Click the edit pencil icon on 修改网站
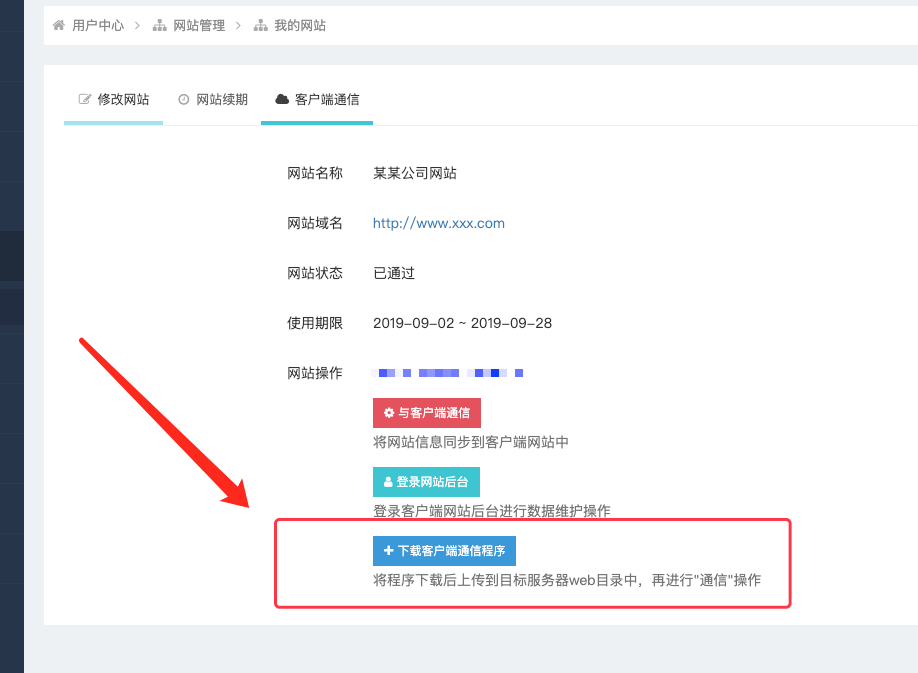Image resolution: width=918 pixels, height=673 pixels. click(85, 99)
